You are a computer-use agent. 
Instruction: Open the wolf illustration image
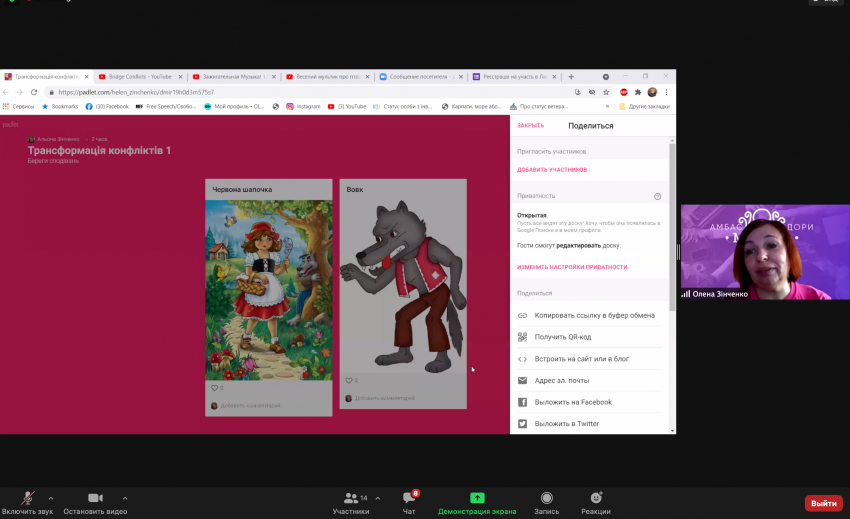[x=403, y=286]
